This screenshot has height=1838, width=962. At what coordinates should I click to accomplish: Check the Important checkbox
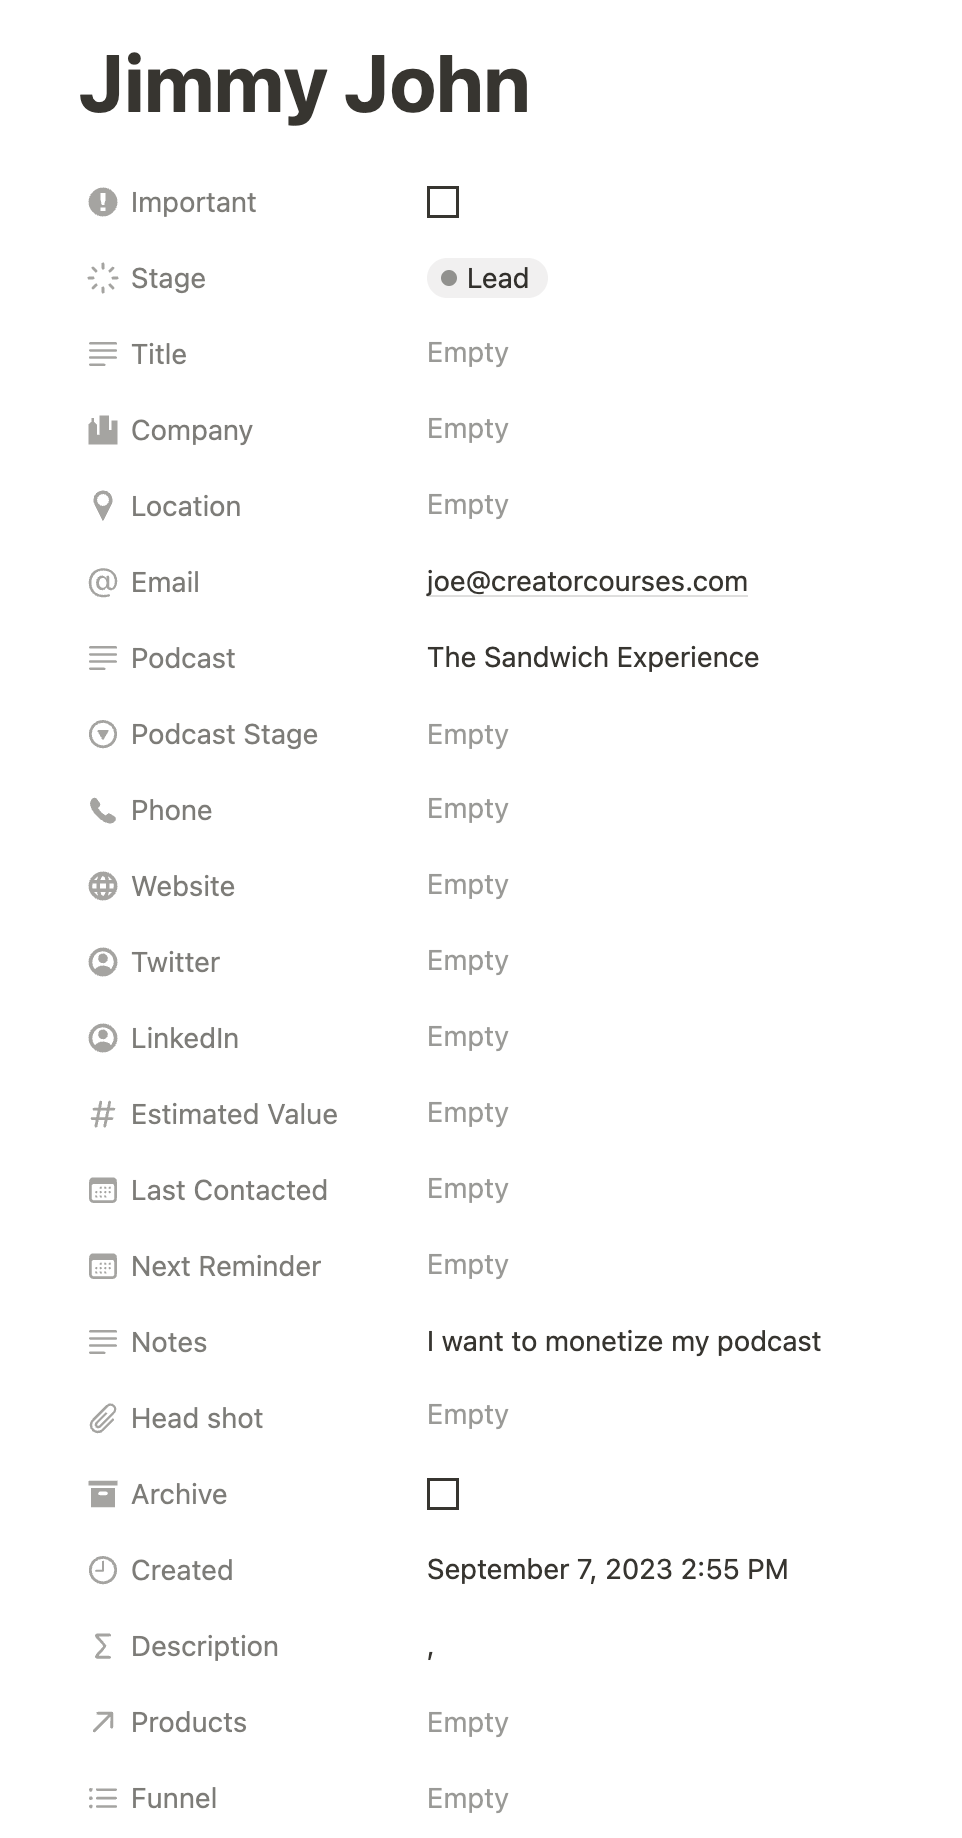click(x=443, y=202)
